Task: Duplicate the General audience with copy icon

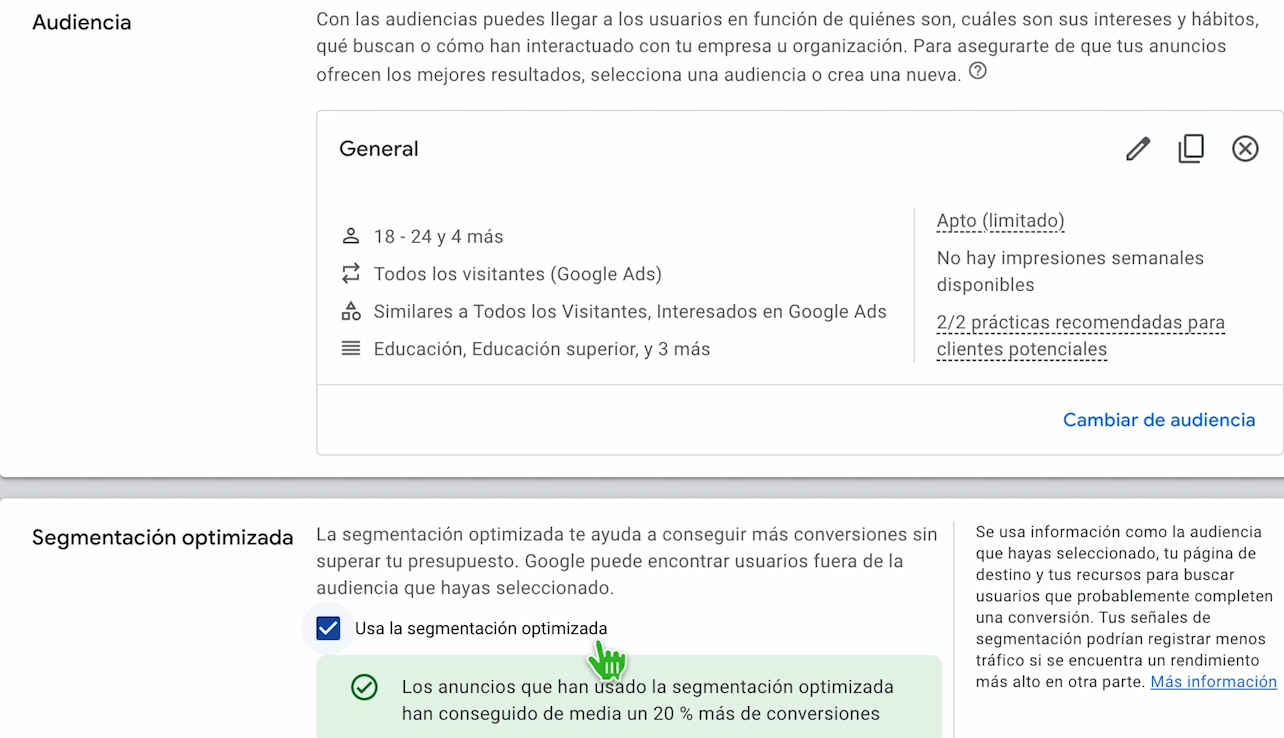Action: 1191,149
